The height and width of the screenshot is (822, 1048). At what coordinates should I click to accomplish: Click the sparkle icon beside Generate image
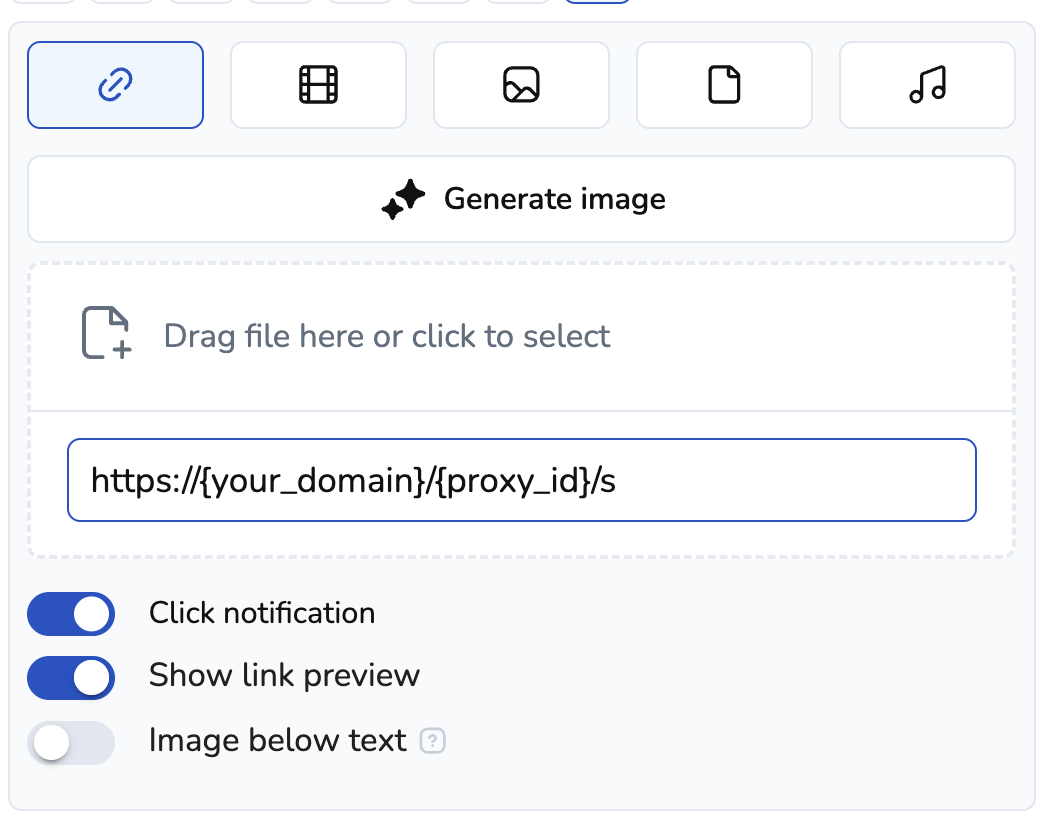pos(404,200)
